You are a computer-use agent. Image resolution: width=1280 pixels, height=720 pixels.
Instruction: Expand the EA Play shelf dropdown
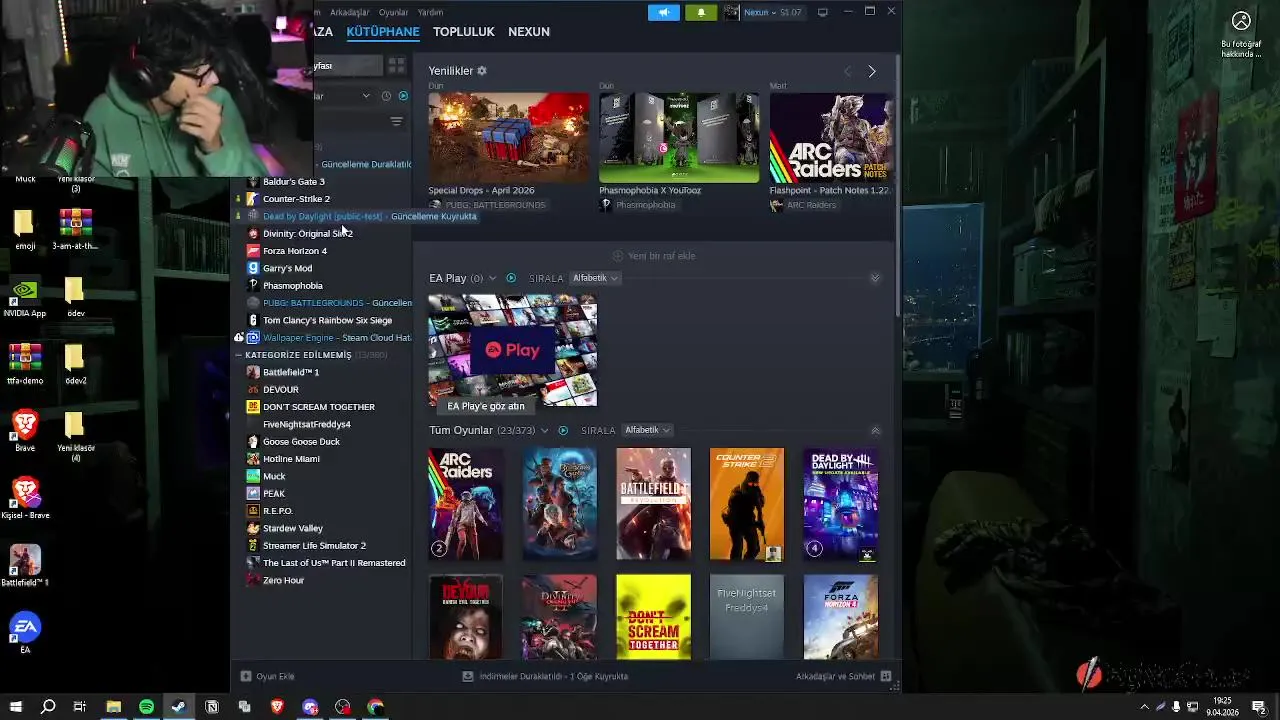(492, 278)
